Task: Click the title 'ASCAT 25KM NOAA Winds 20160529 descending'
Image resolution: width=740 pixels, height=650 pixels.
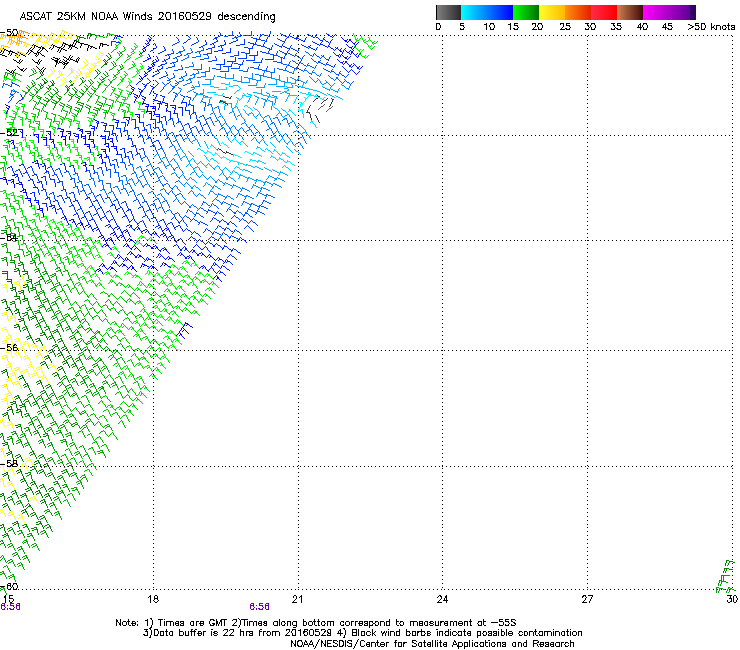Action: pyautogui.click(x=147, y=17)
